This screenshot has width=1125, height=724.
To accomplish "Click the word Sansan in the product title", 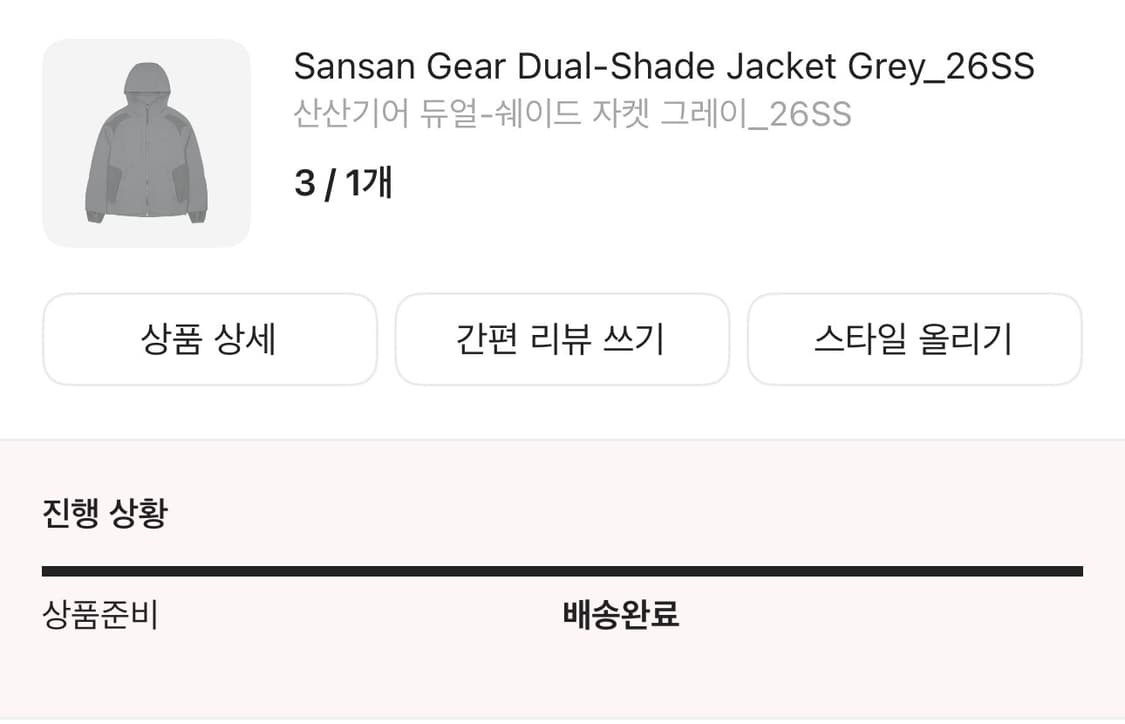I will point(354,67).
